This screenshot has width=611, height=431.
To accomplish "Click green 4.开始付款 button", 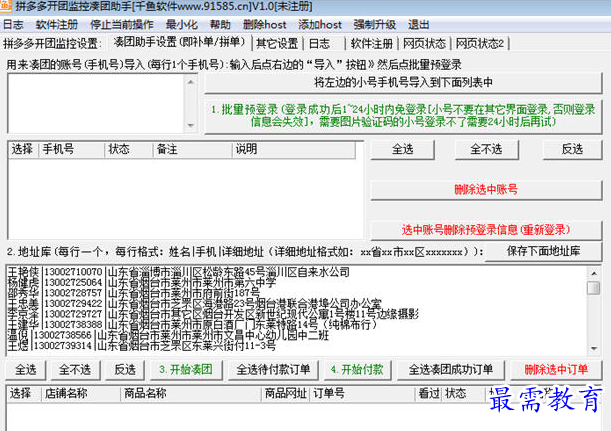I will tap(357, 370).
